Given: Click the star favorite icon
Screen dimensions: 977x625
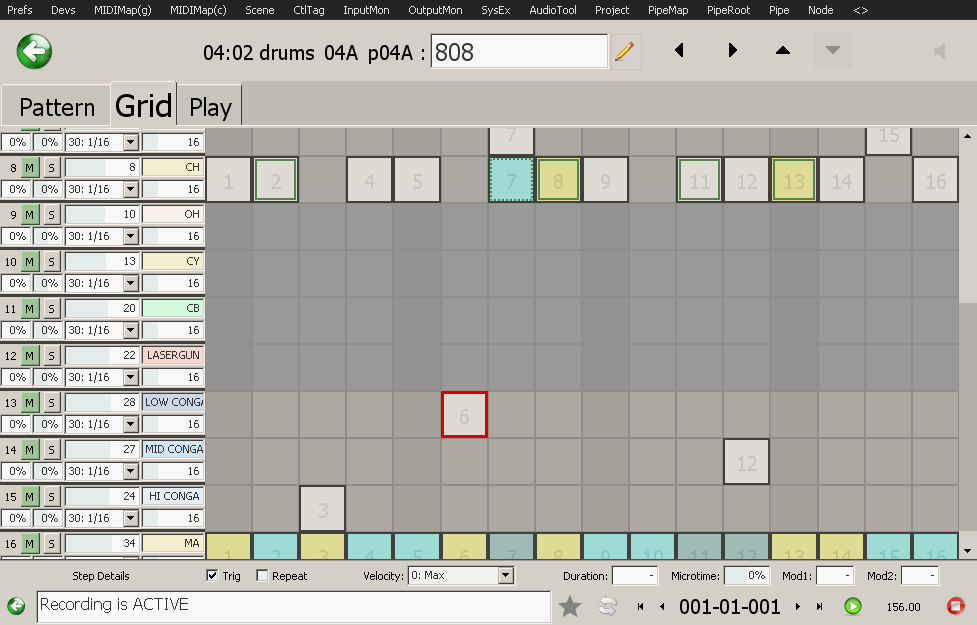Looking at the screenshot, I should 570,606.
